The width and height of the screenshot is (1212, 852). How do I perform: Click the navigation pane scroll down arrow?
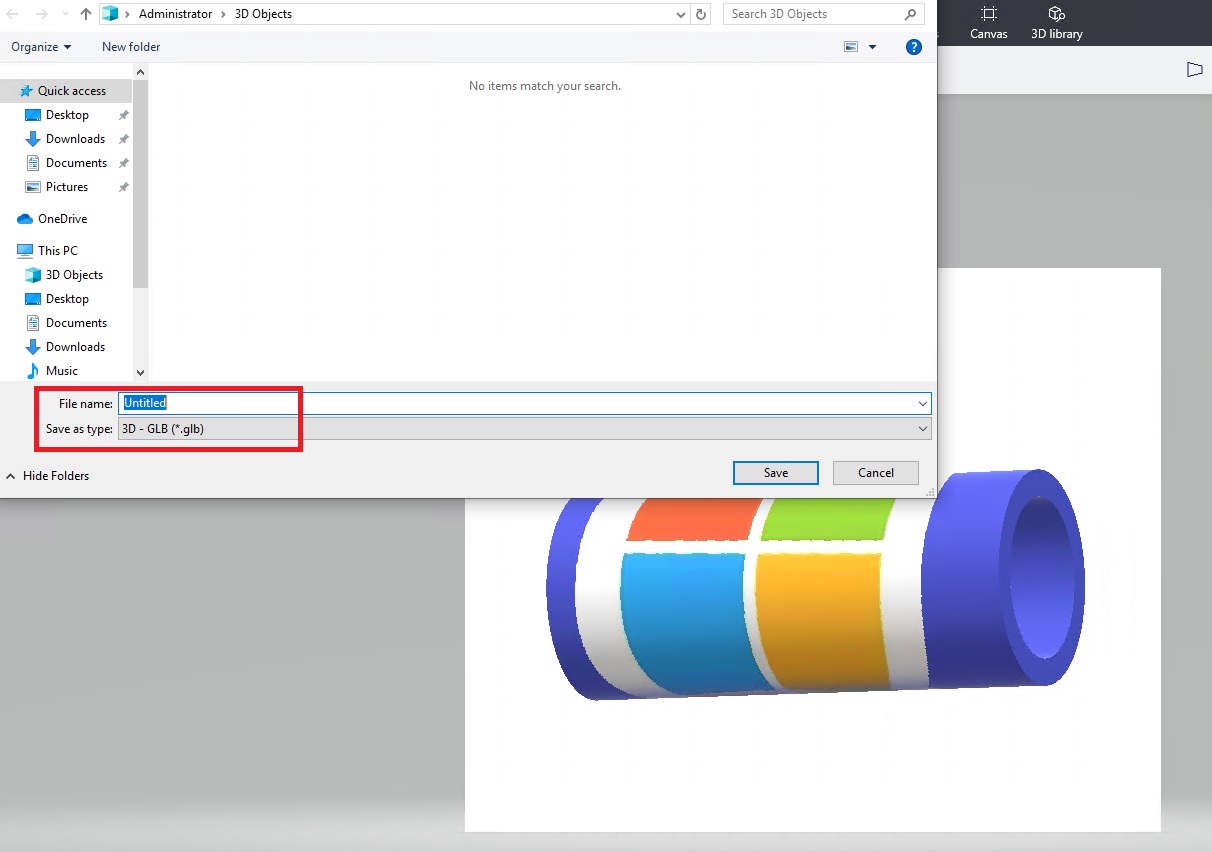pyautogui.click(x=140, y=372)
